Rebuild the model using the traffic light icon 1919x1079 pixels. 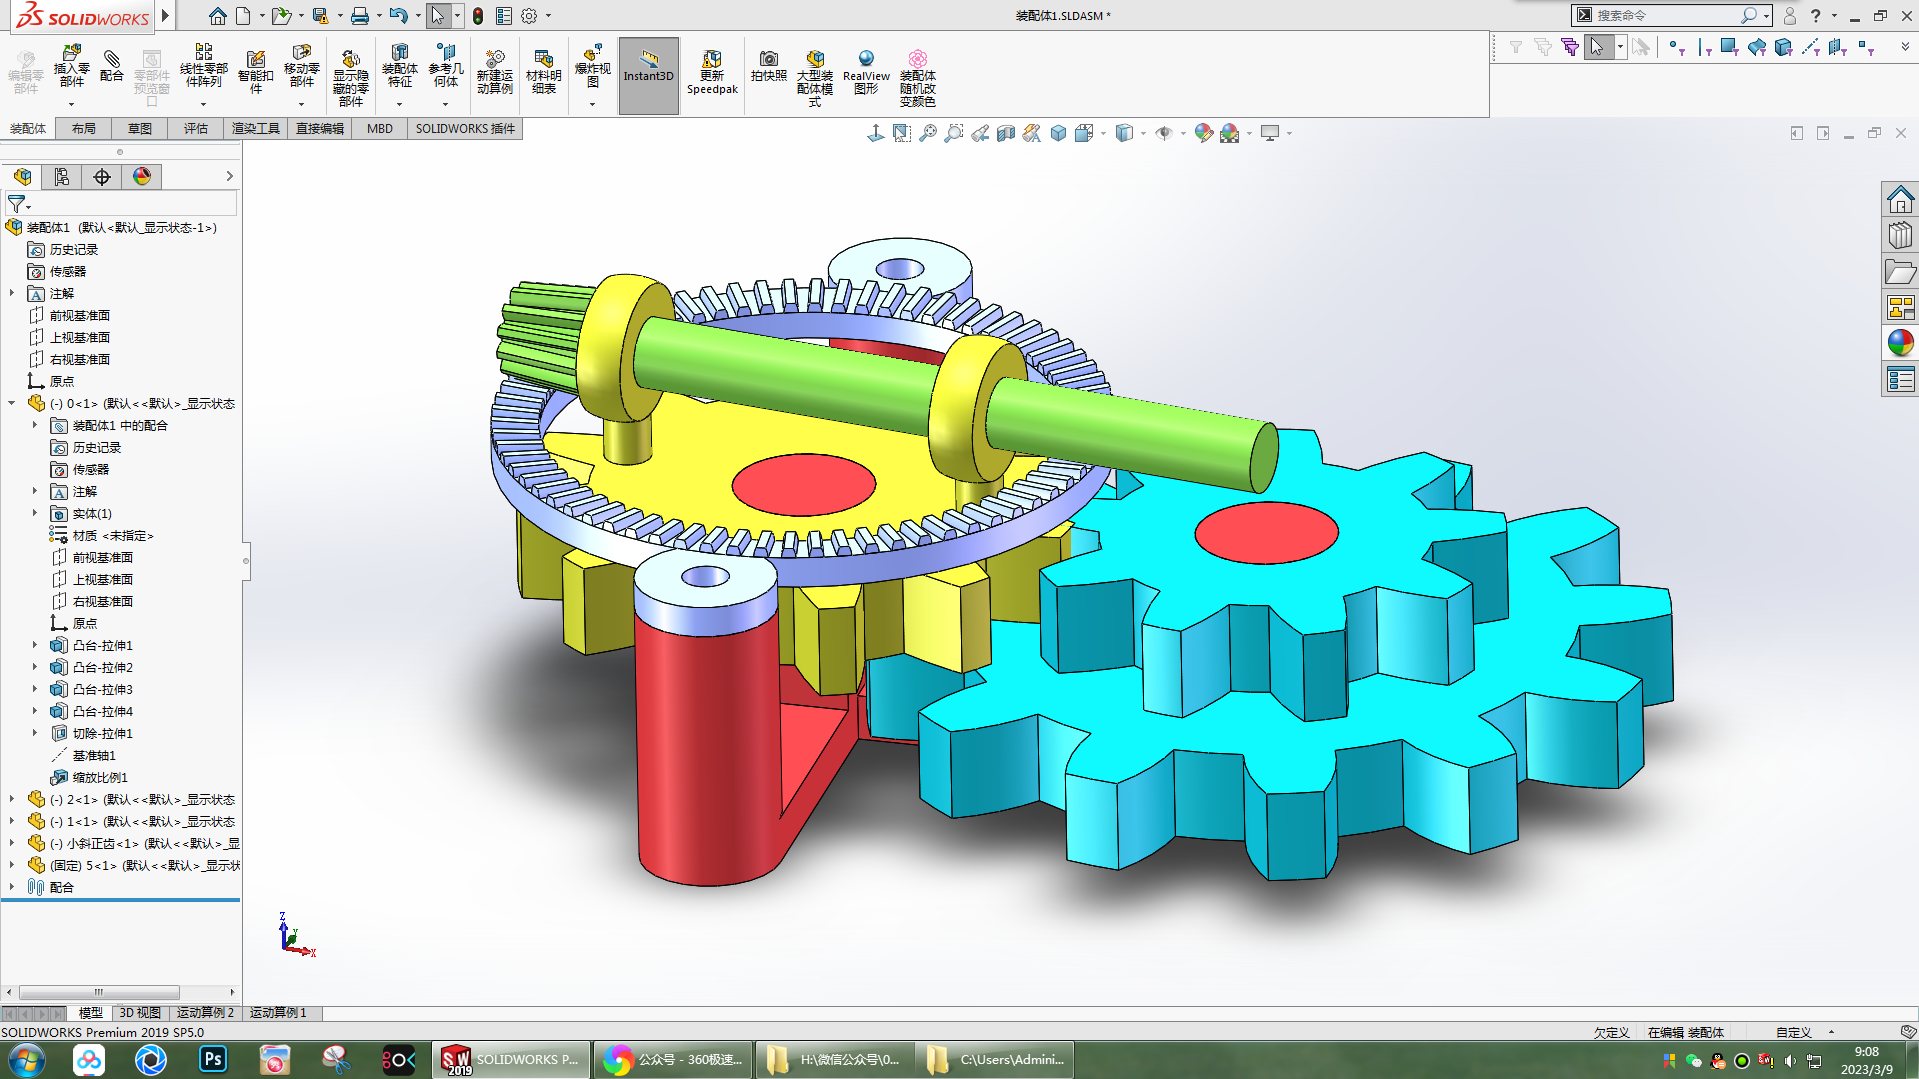[x=478, y=16]
